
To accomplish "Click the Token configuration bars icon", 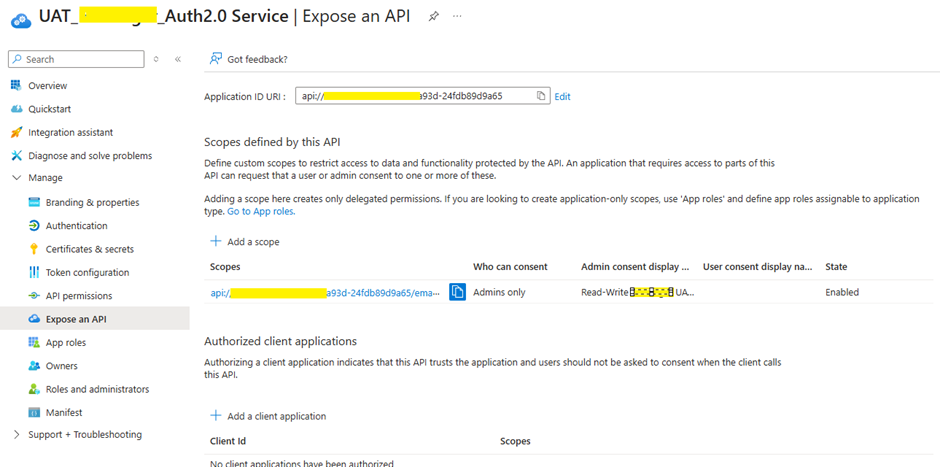I will (34, 273).
